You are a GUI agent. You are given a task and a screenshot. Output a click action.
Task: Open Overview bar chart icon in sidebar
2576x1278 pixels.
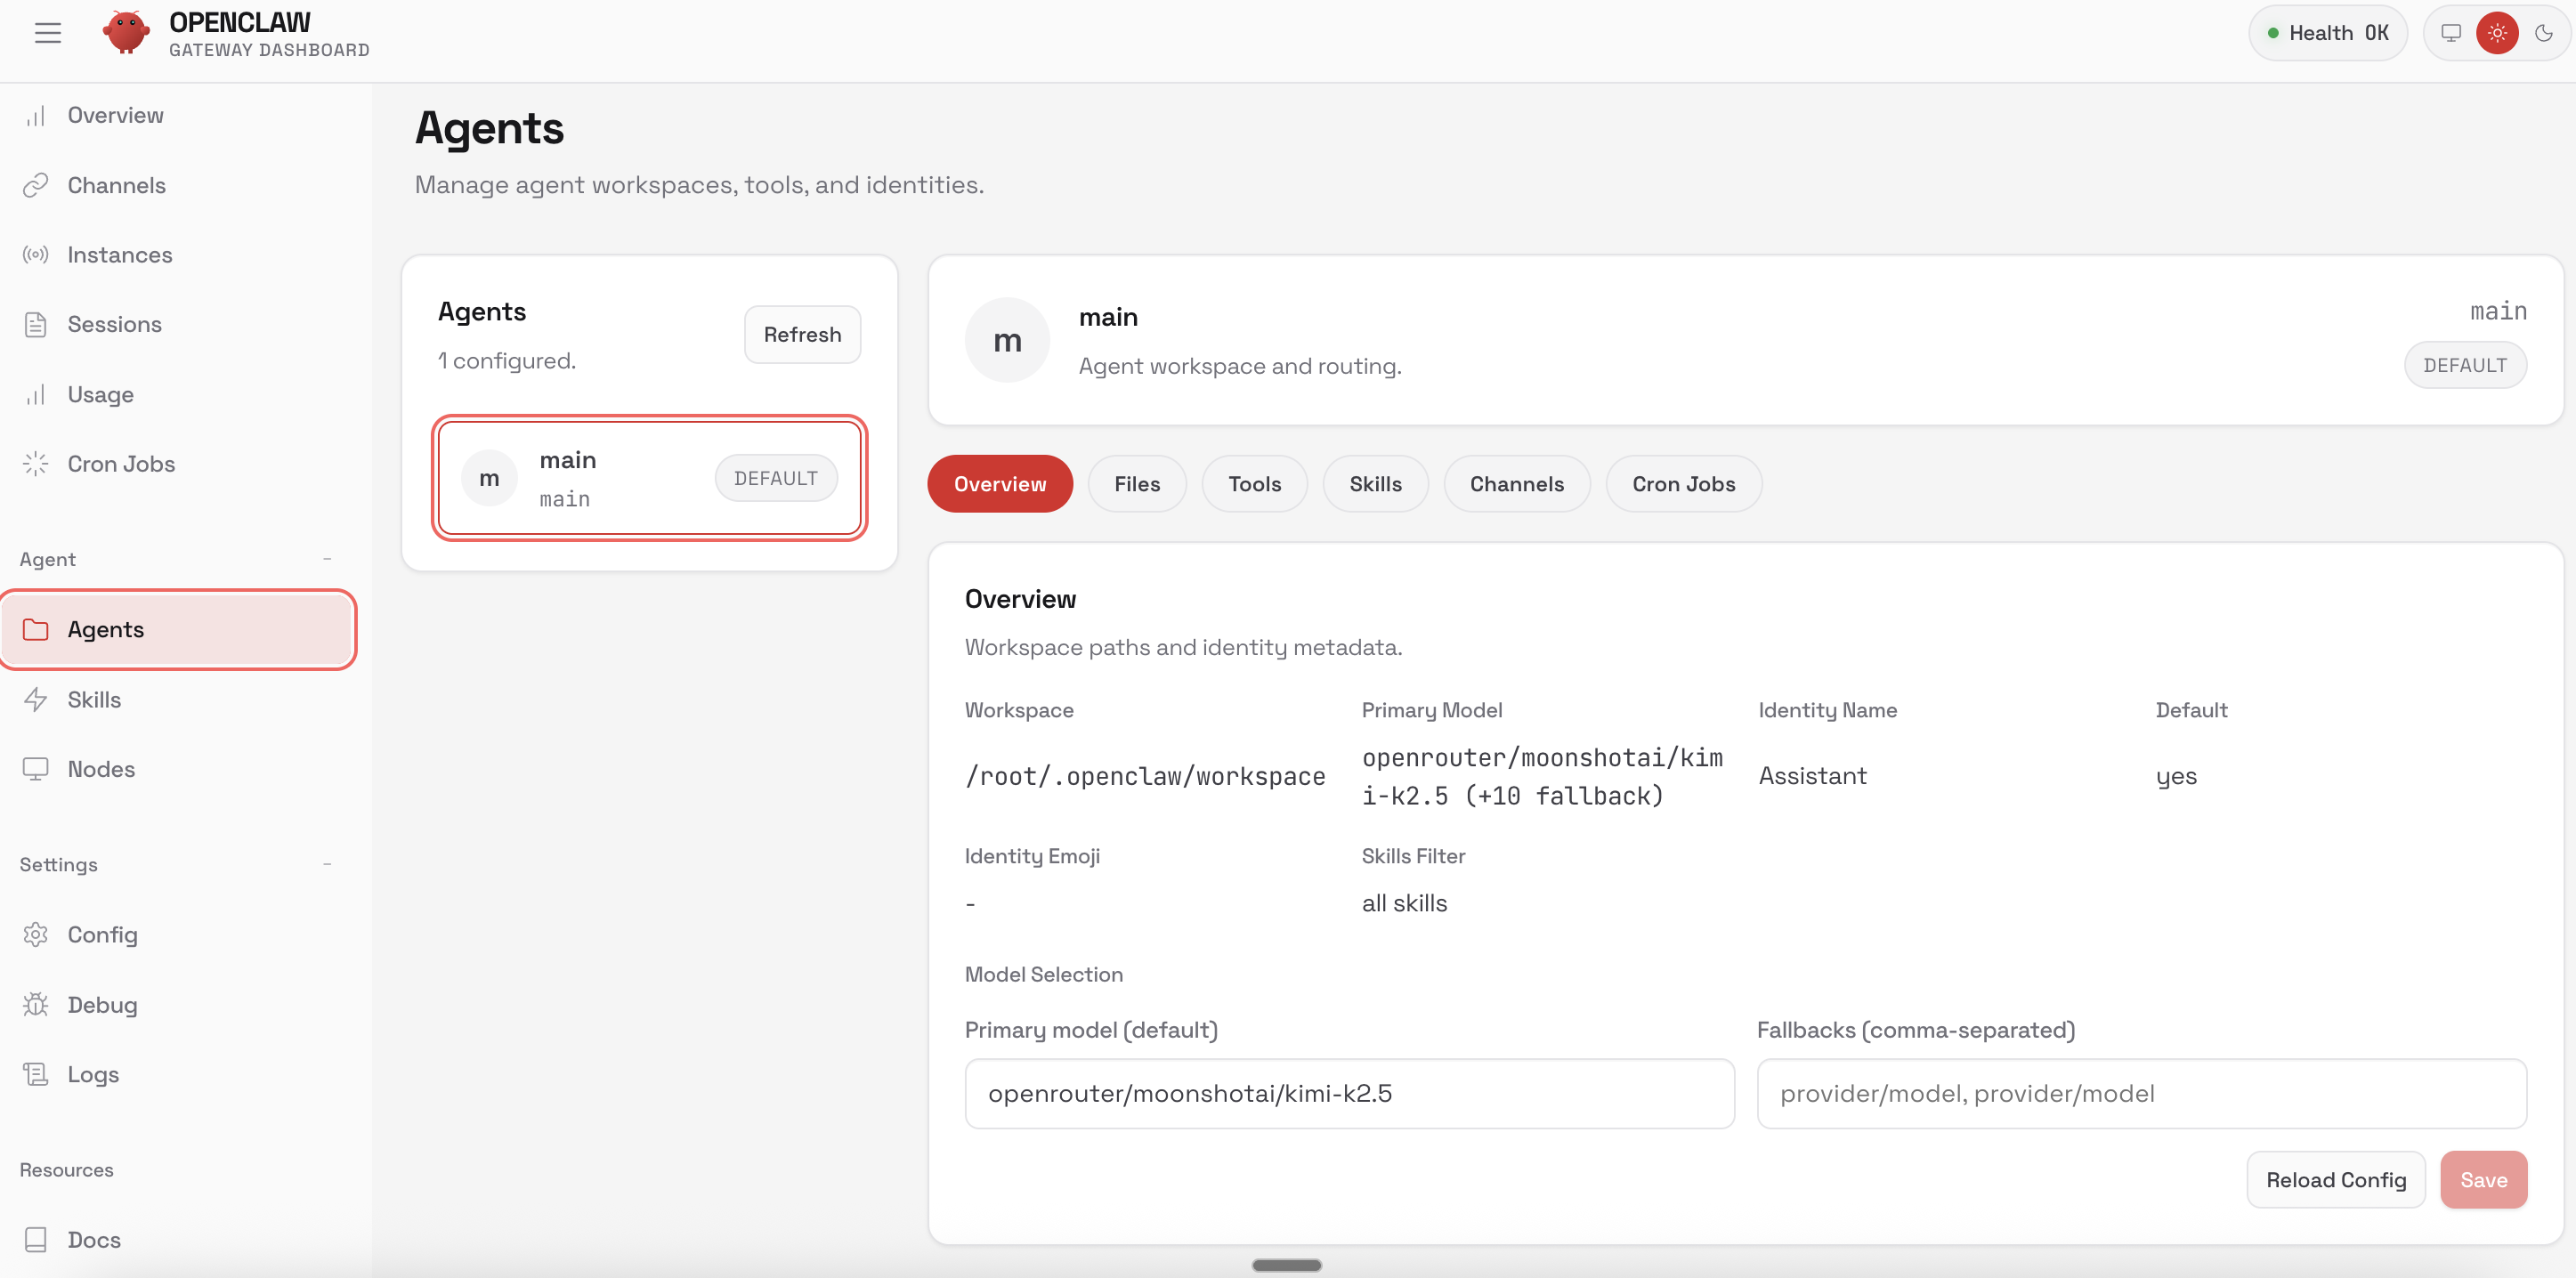pos(36,116)
